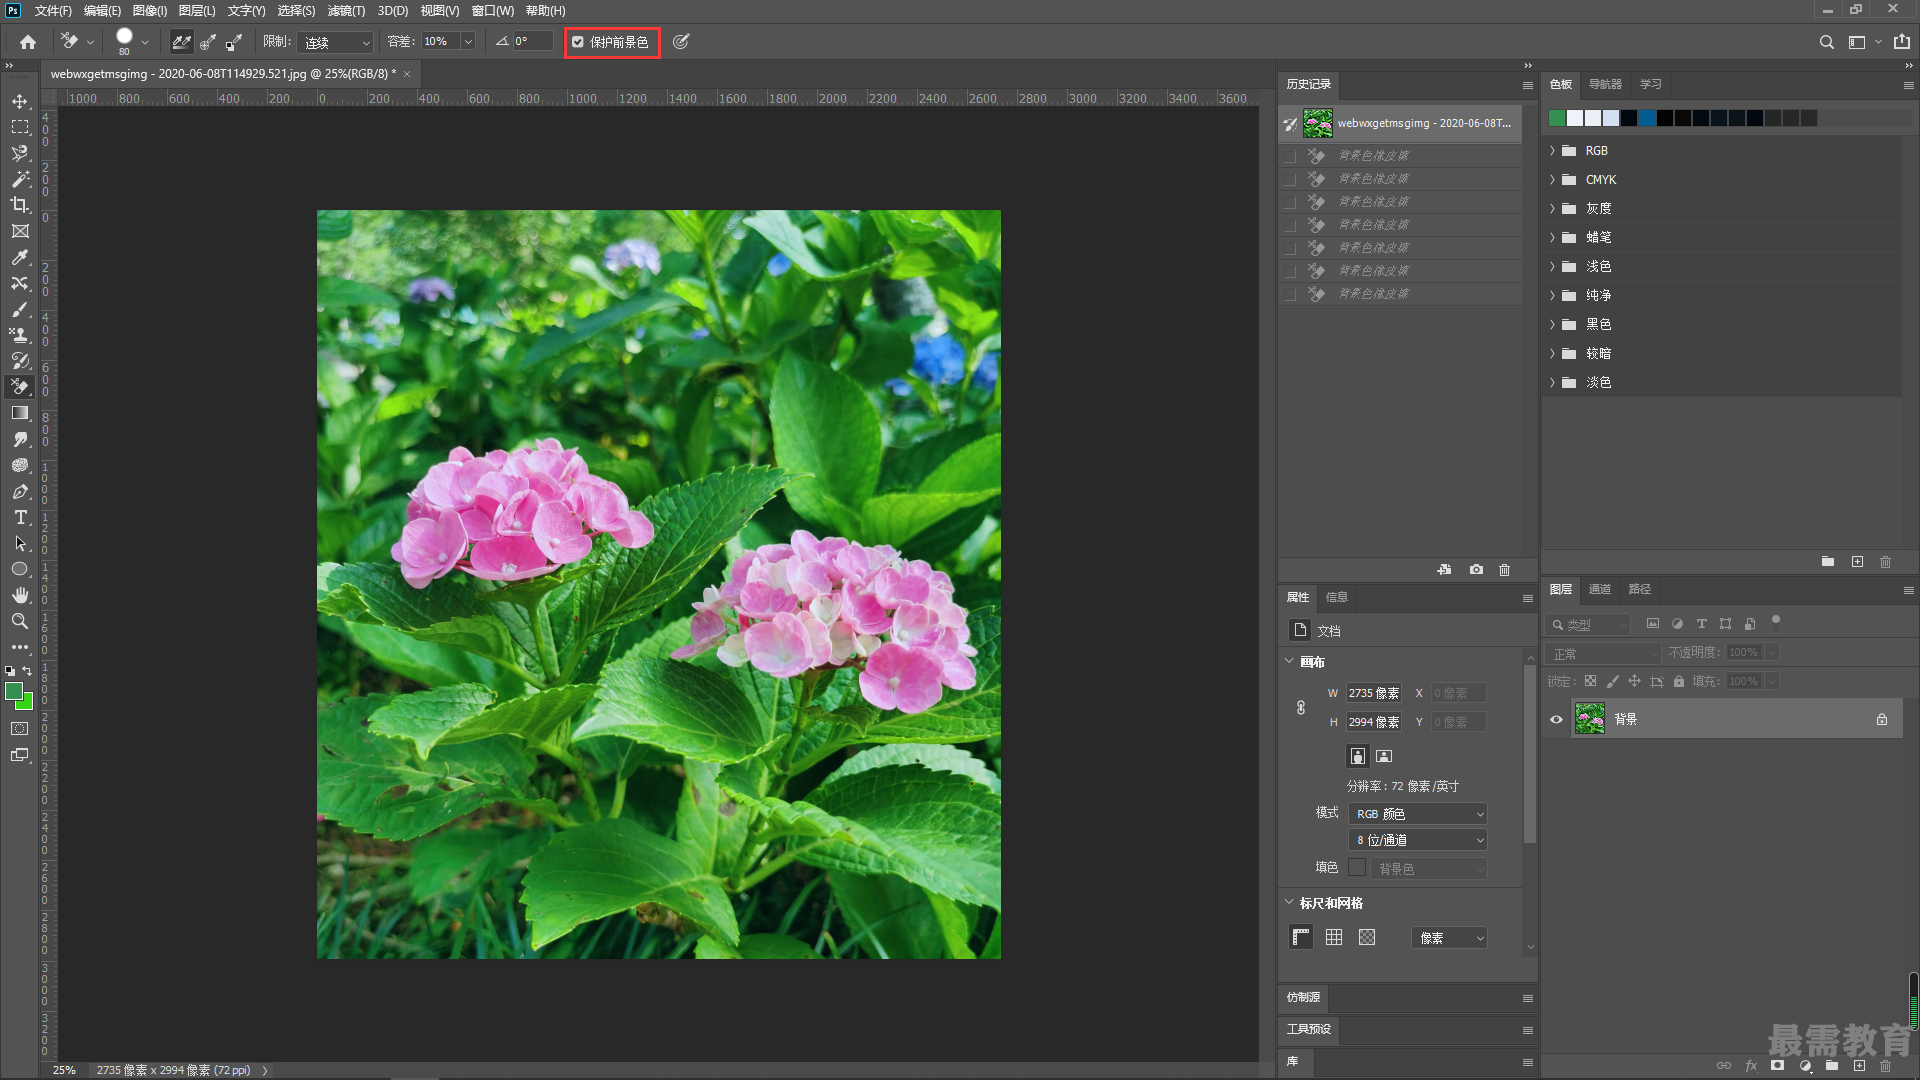The width and height of the screenshot is (1920, 1080).
Task: Create new swatch group folder button
Action: 1828,562
